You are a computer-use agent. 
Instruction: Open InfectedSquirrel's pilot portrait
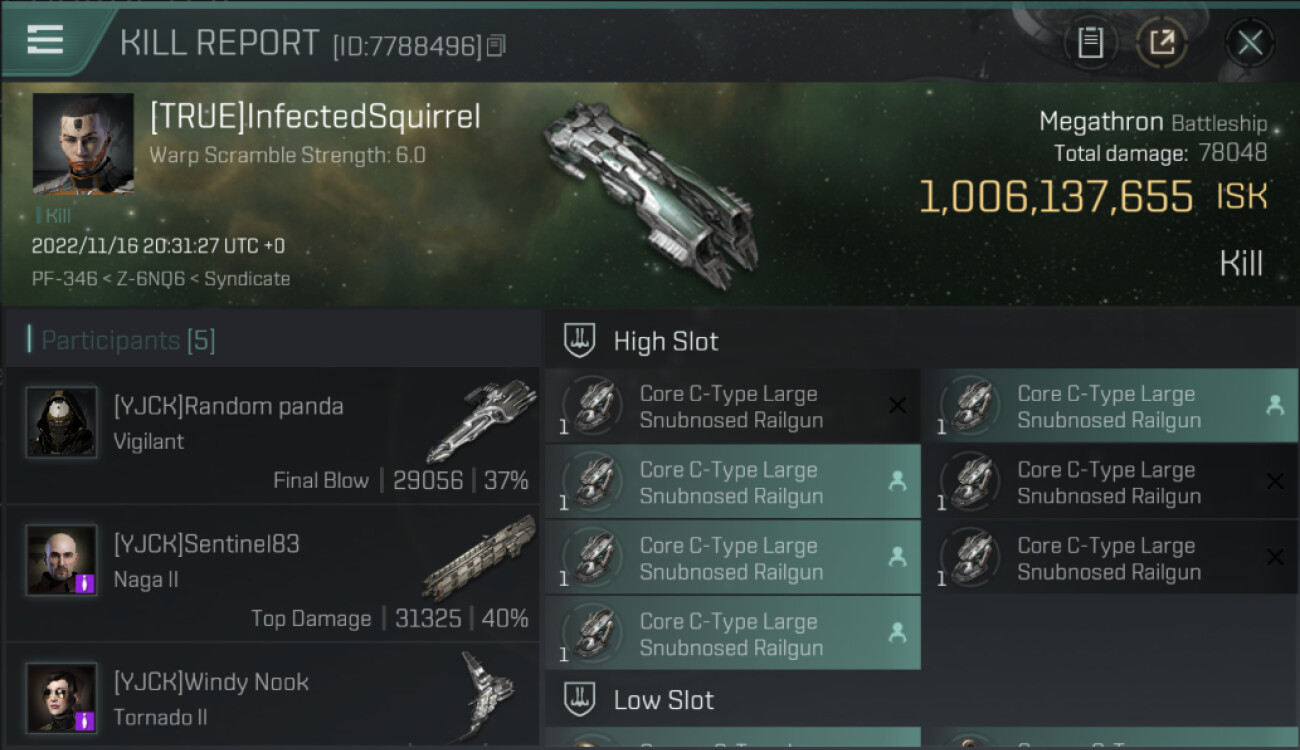pos(83,144)
